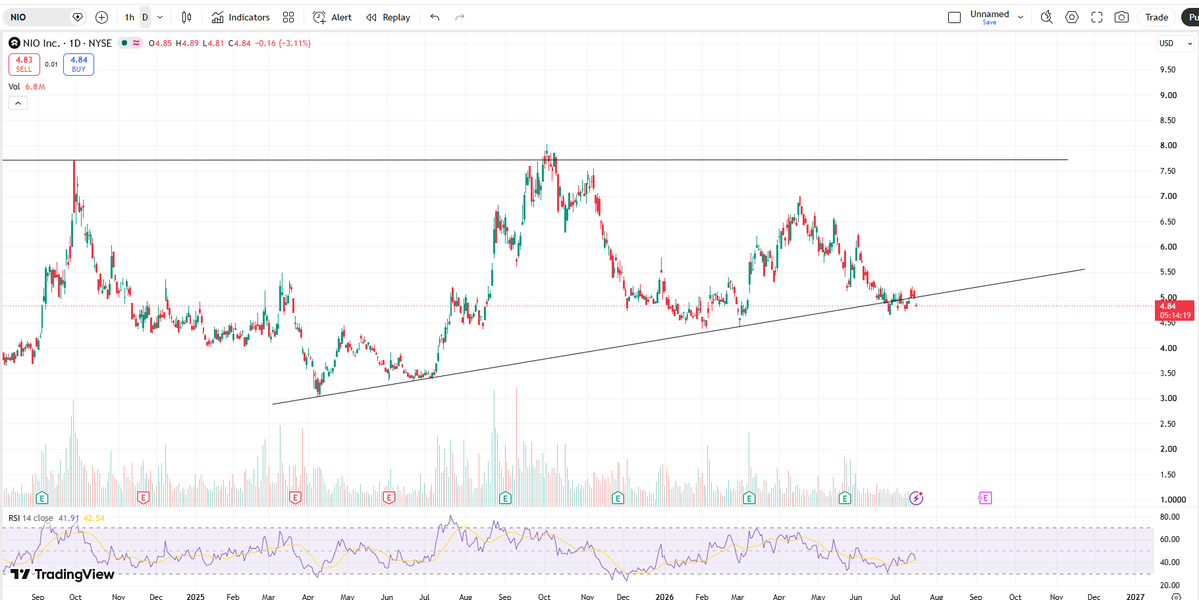Click the TradingView logo
Screen dimensions: 1199x600
click(62, 574)
